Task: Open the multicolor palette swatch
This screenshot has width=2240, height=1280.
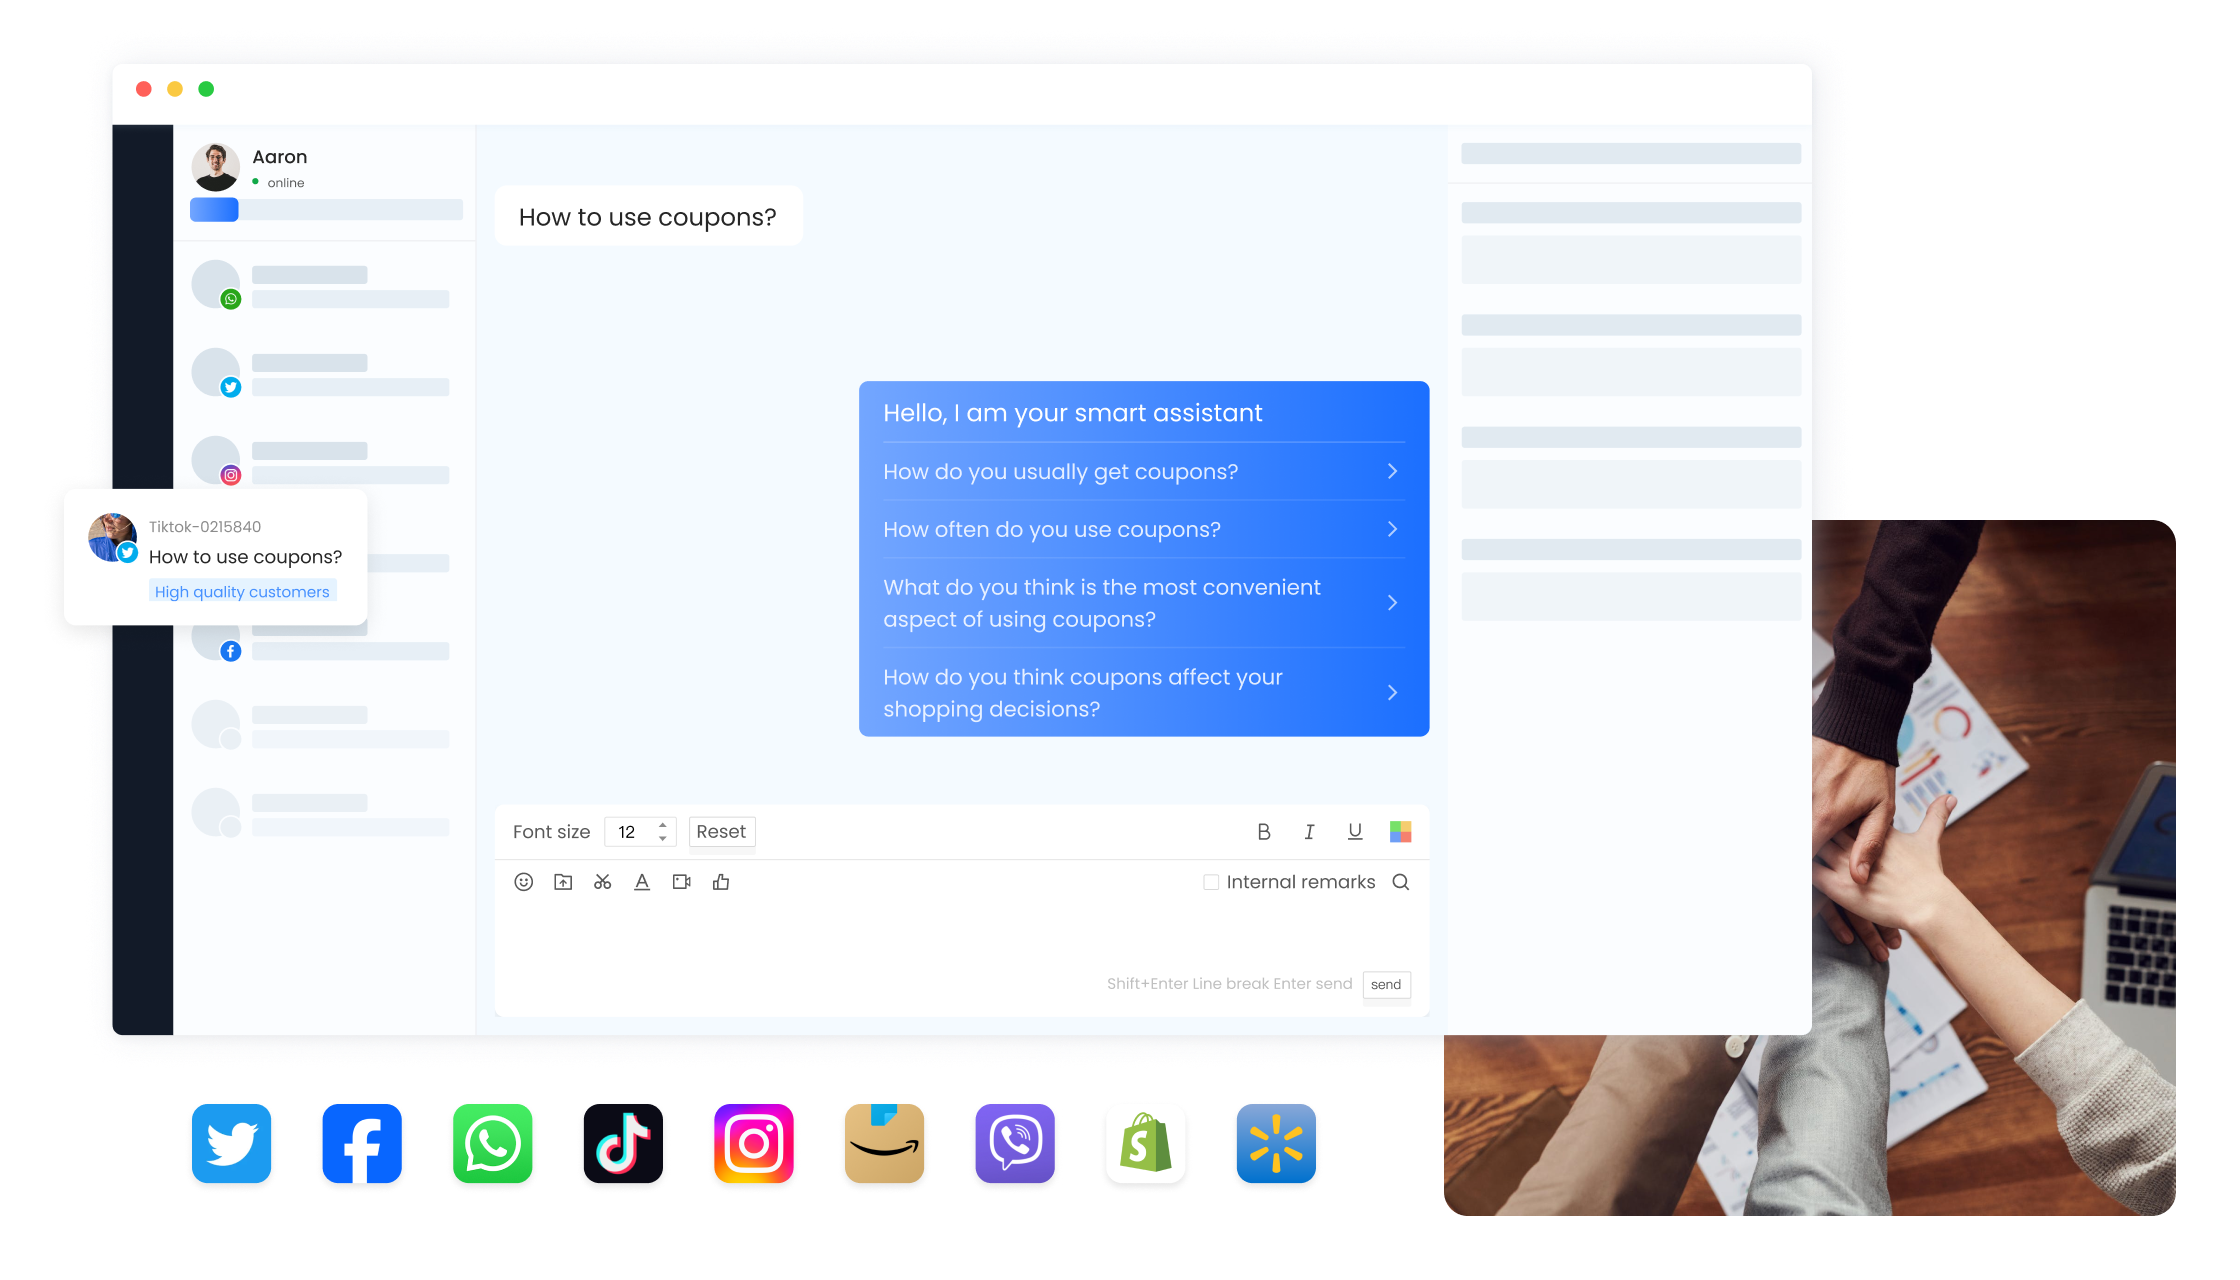Action: pyautogui.click(x=1400, y=832)
